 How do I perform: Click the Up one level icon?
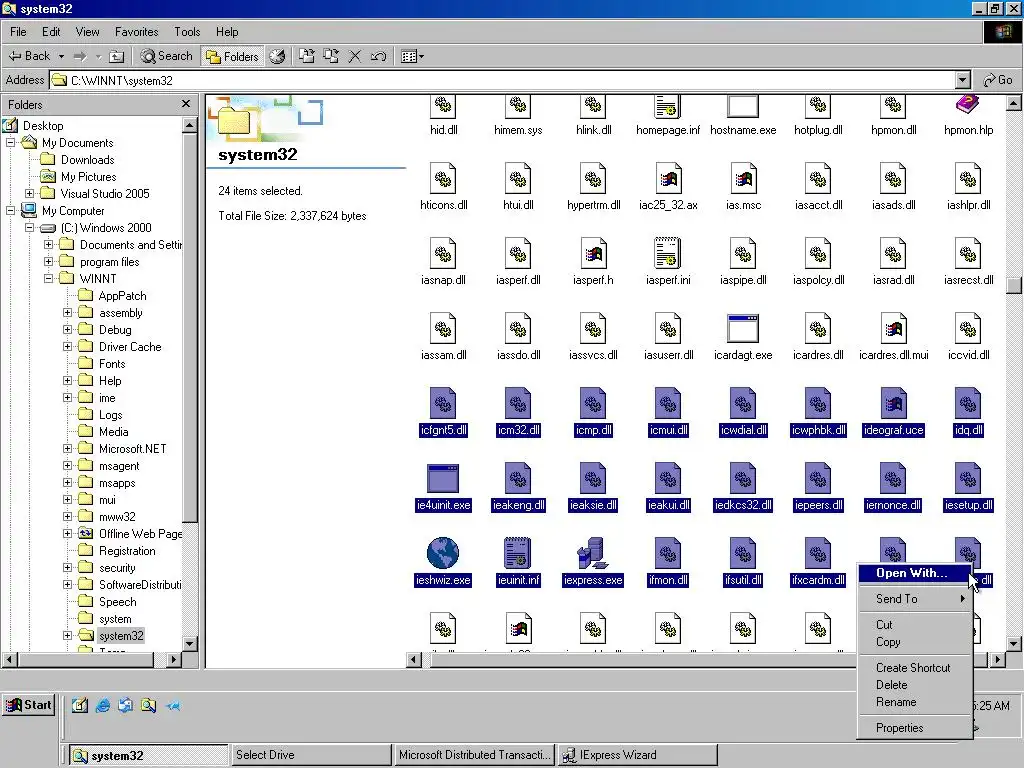pyautogui.click(x=116, y=56)
